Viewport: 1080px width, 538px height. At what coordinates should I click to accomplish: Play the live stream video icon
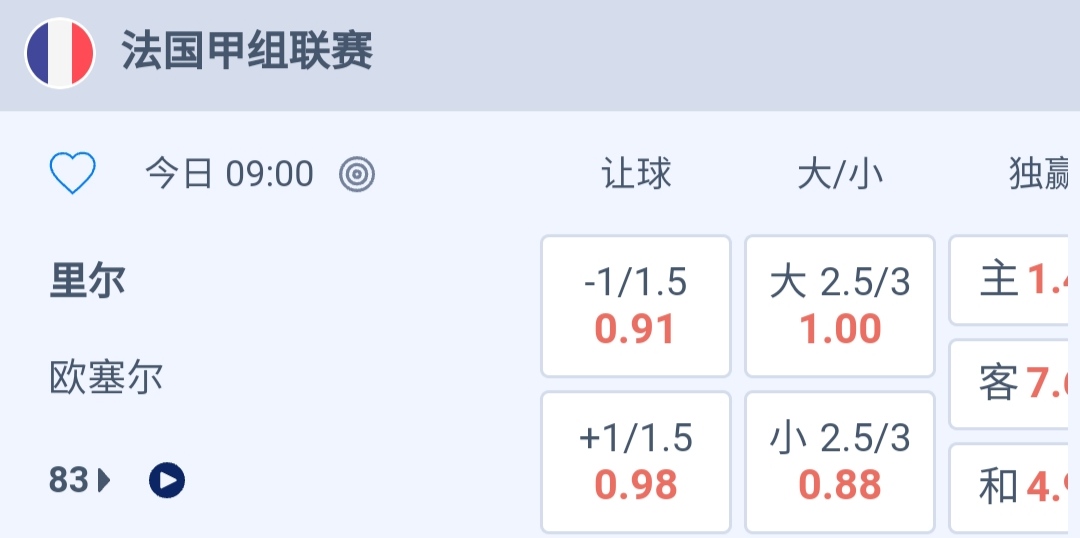coord(167,481)
